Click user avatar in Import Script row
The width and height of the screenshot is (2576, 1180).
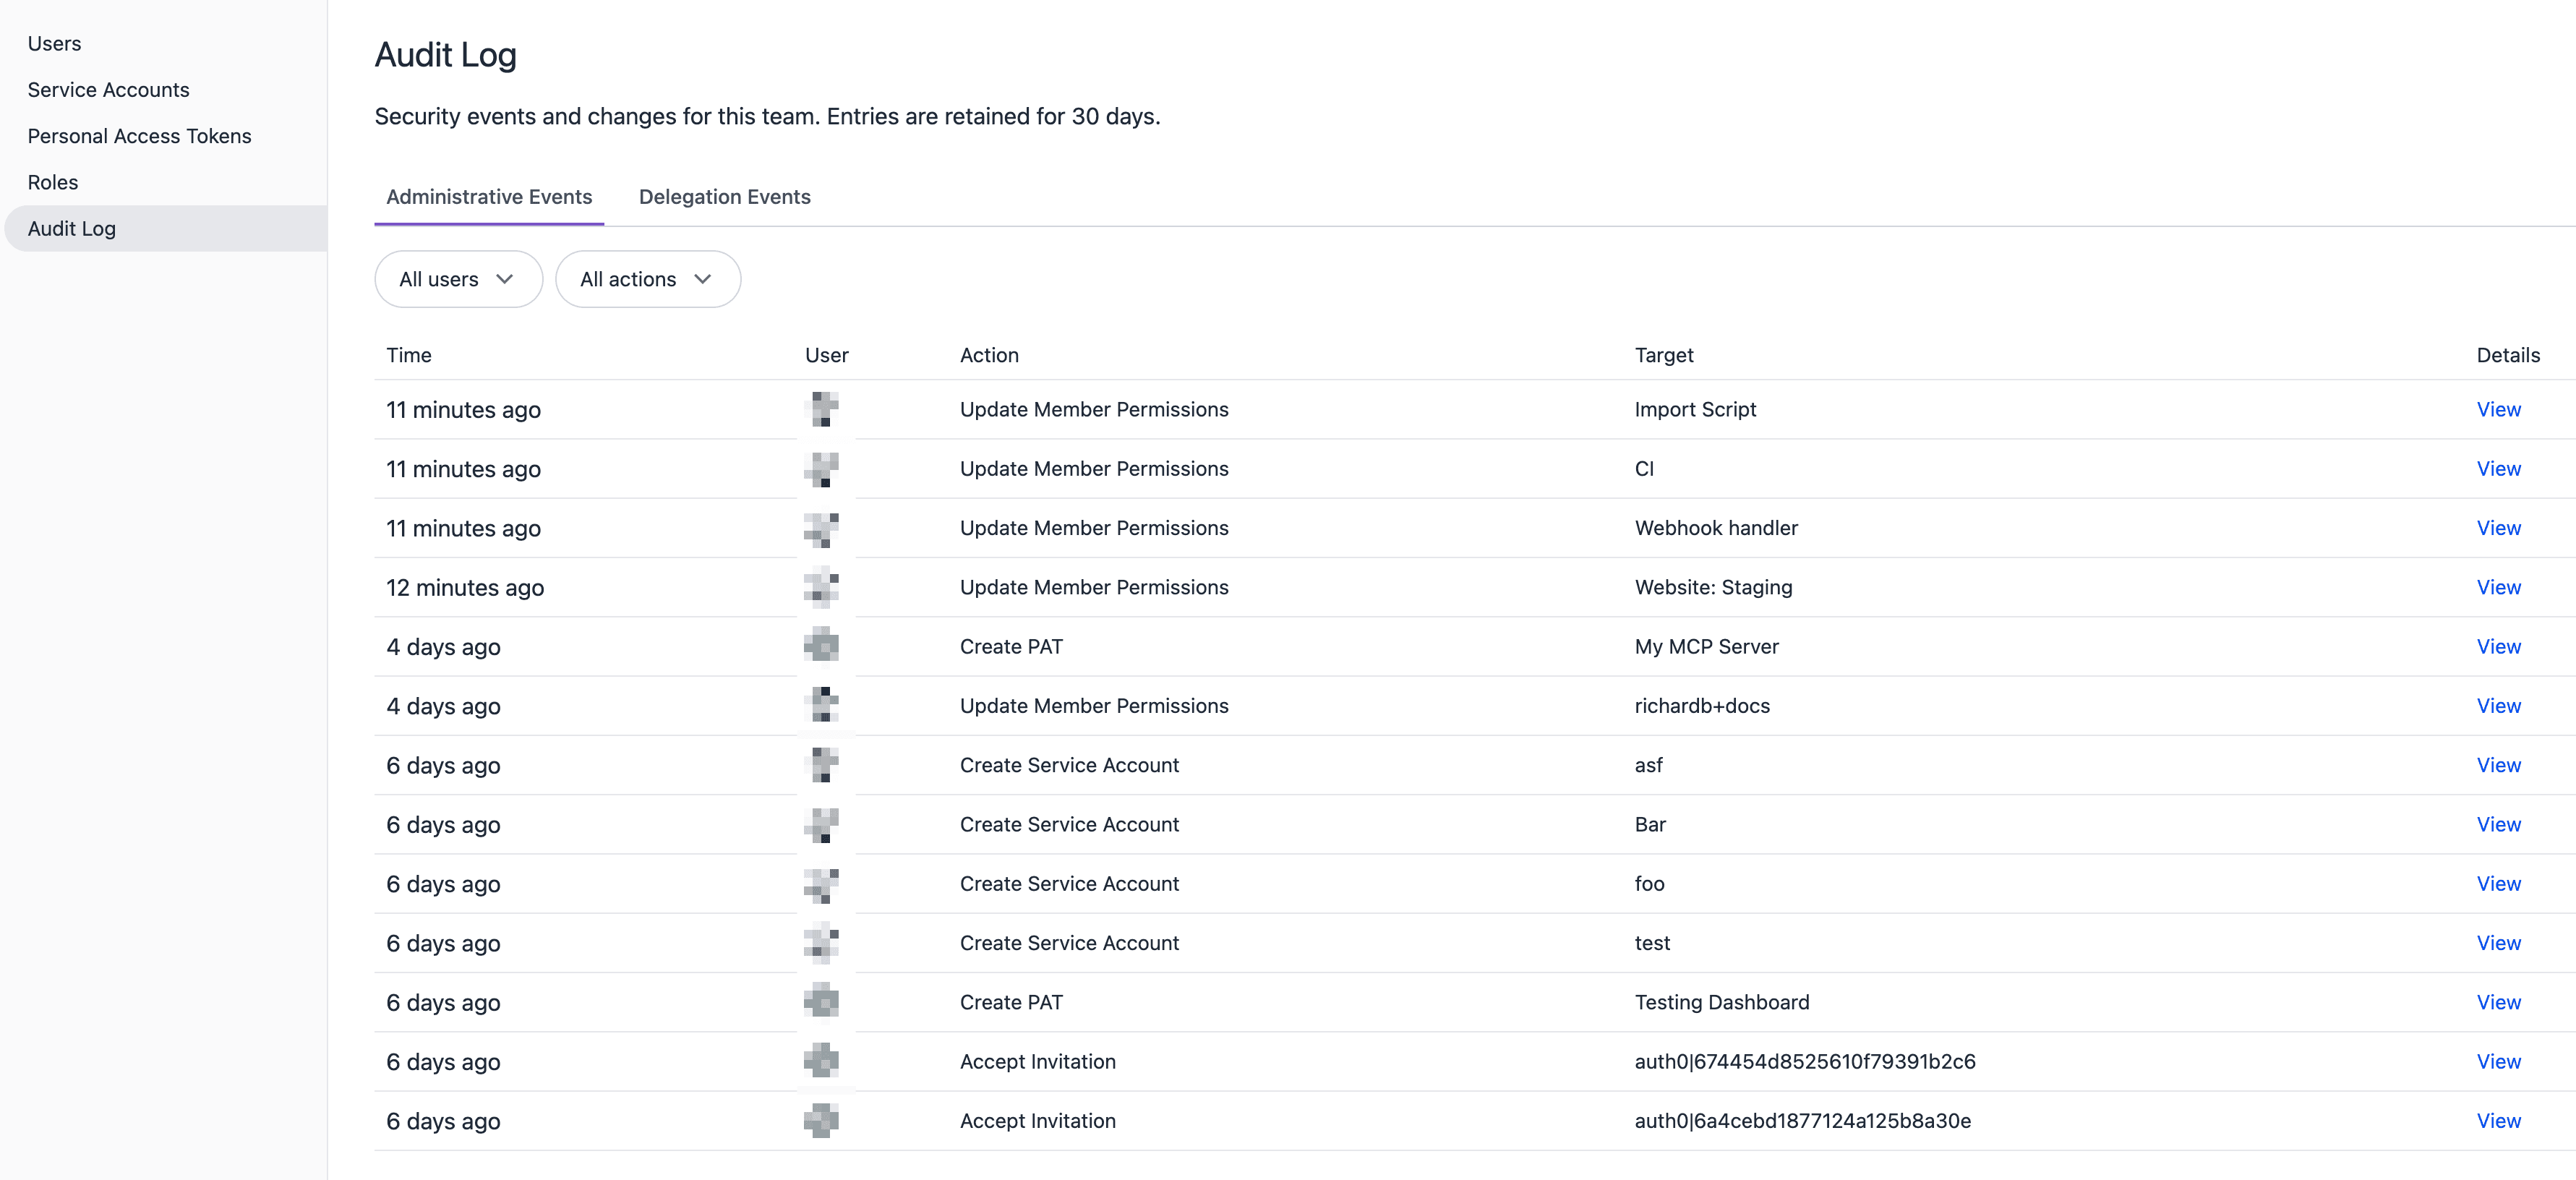[822, 409]
